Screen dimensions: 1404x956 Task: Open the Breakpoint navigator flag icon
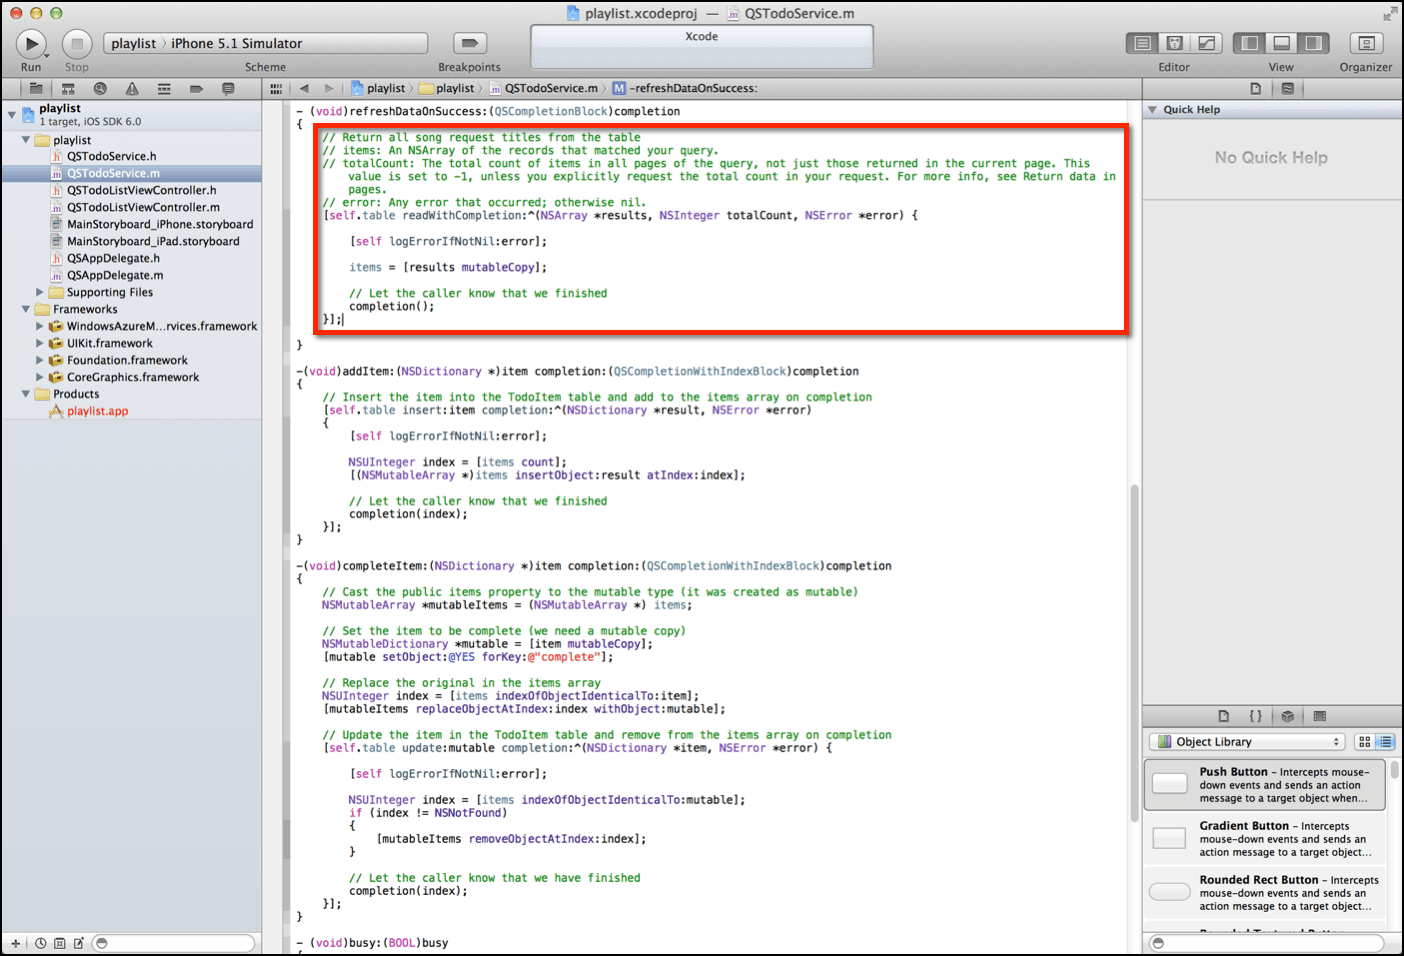pos(196,88)
